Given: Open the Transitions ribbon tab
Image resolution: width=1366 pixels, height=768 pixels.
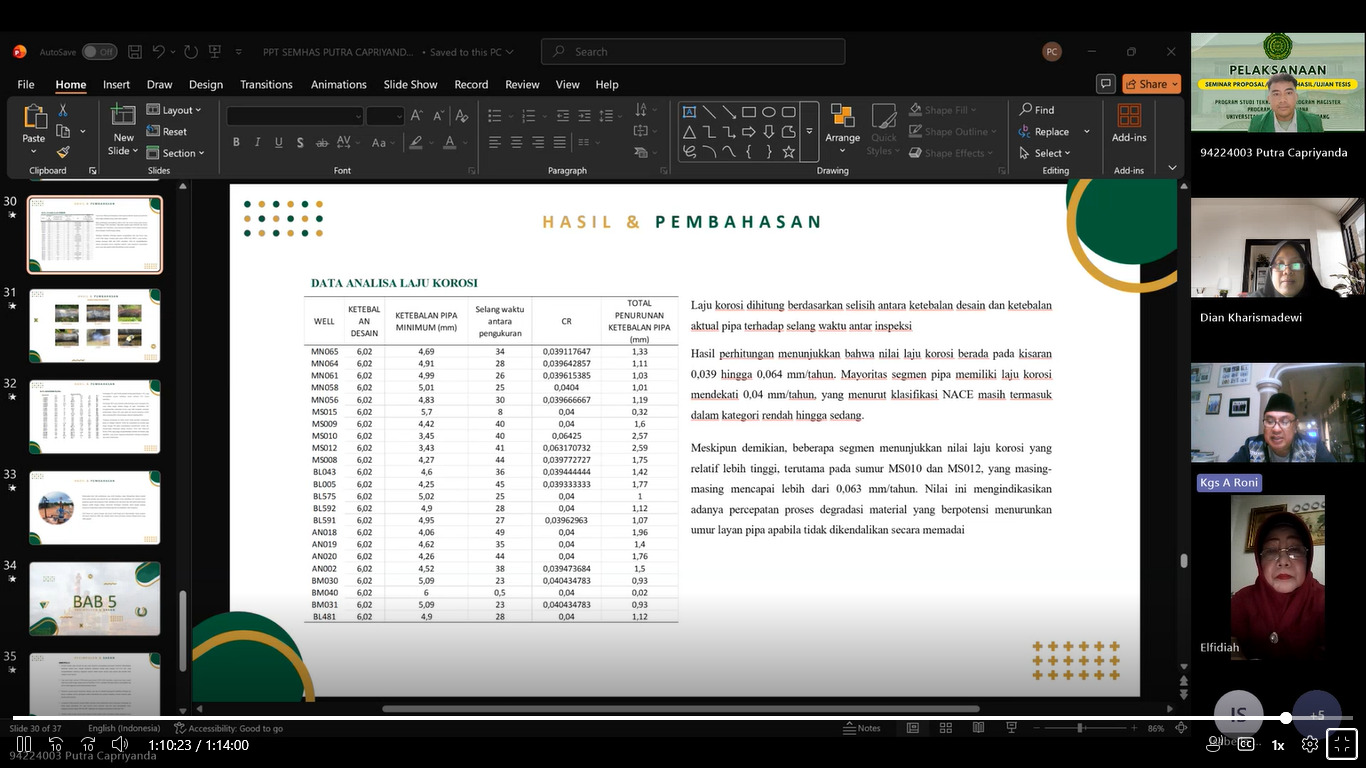Looking at the screenshot, I should [x=266, y=84].
